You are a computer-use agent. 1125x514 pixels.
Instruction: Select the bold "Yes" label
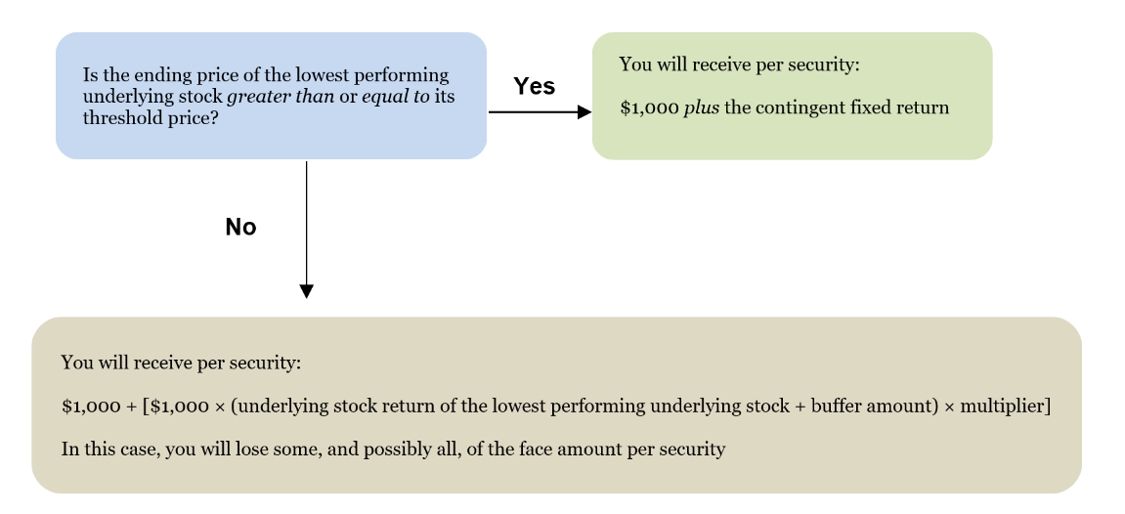[535, 86]
